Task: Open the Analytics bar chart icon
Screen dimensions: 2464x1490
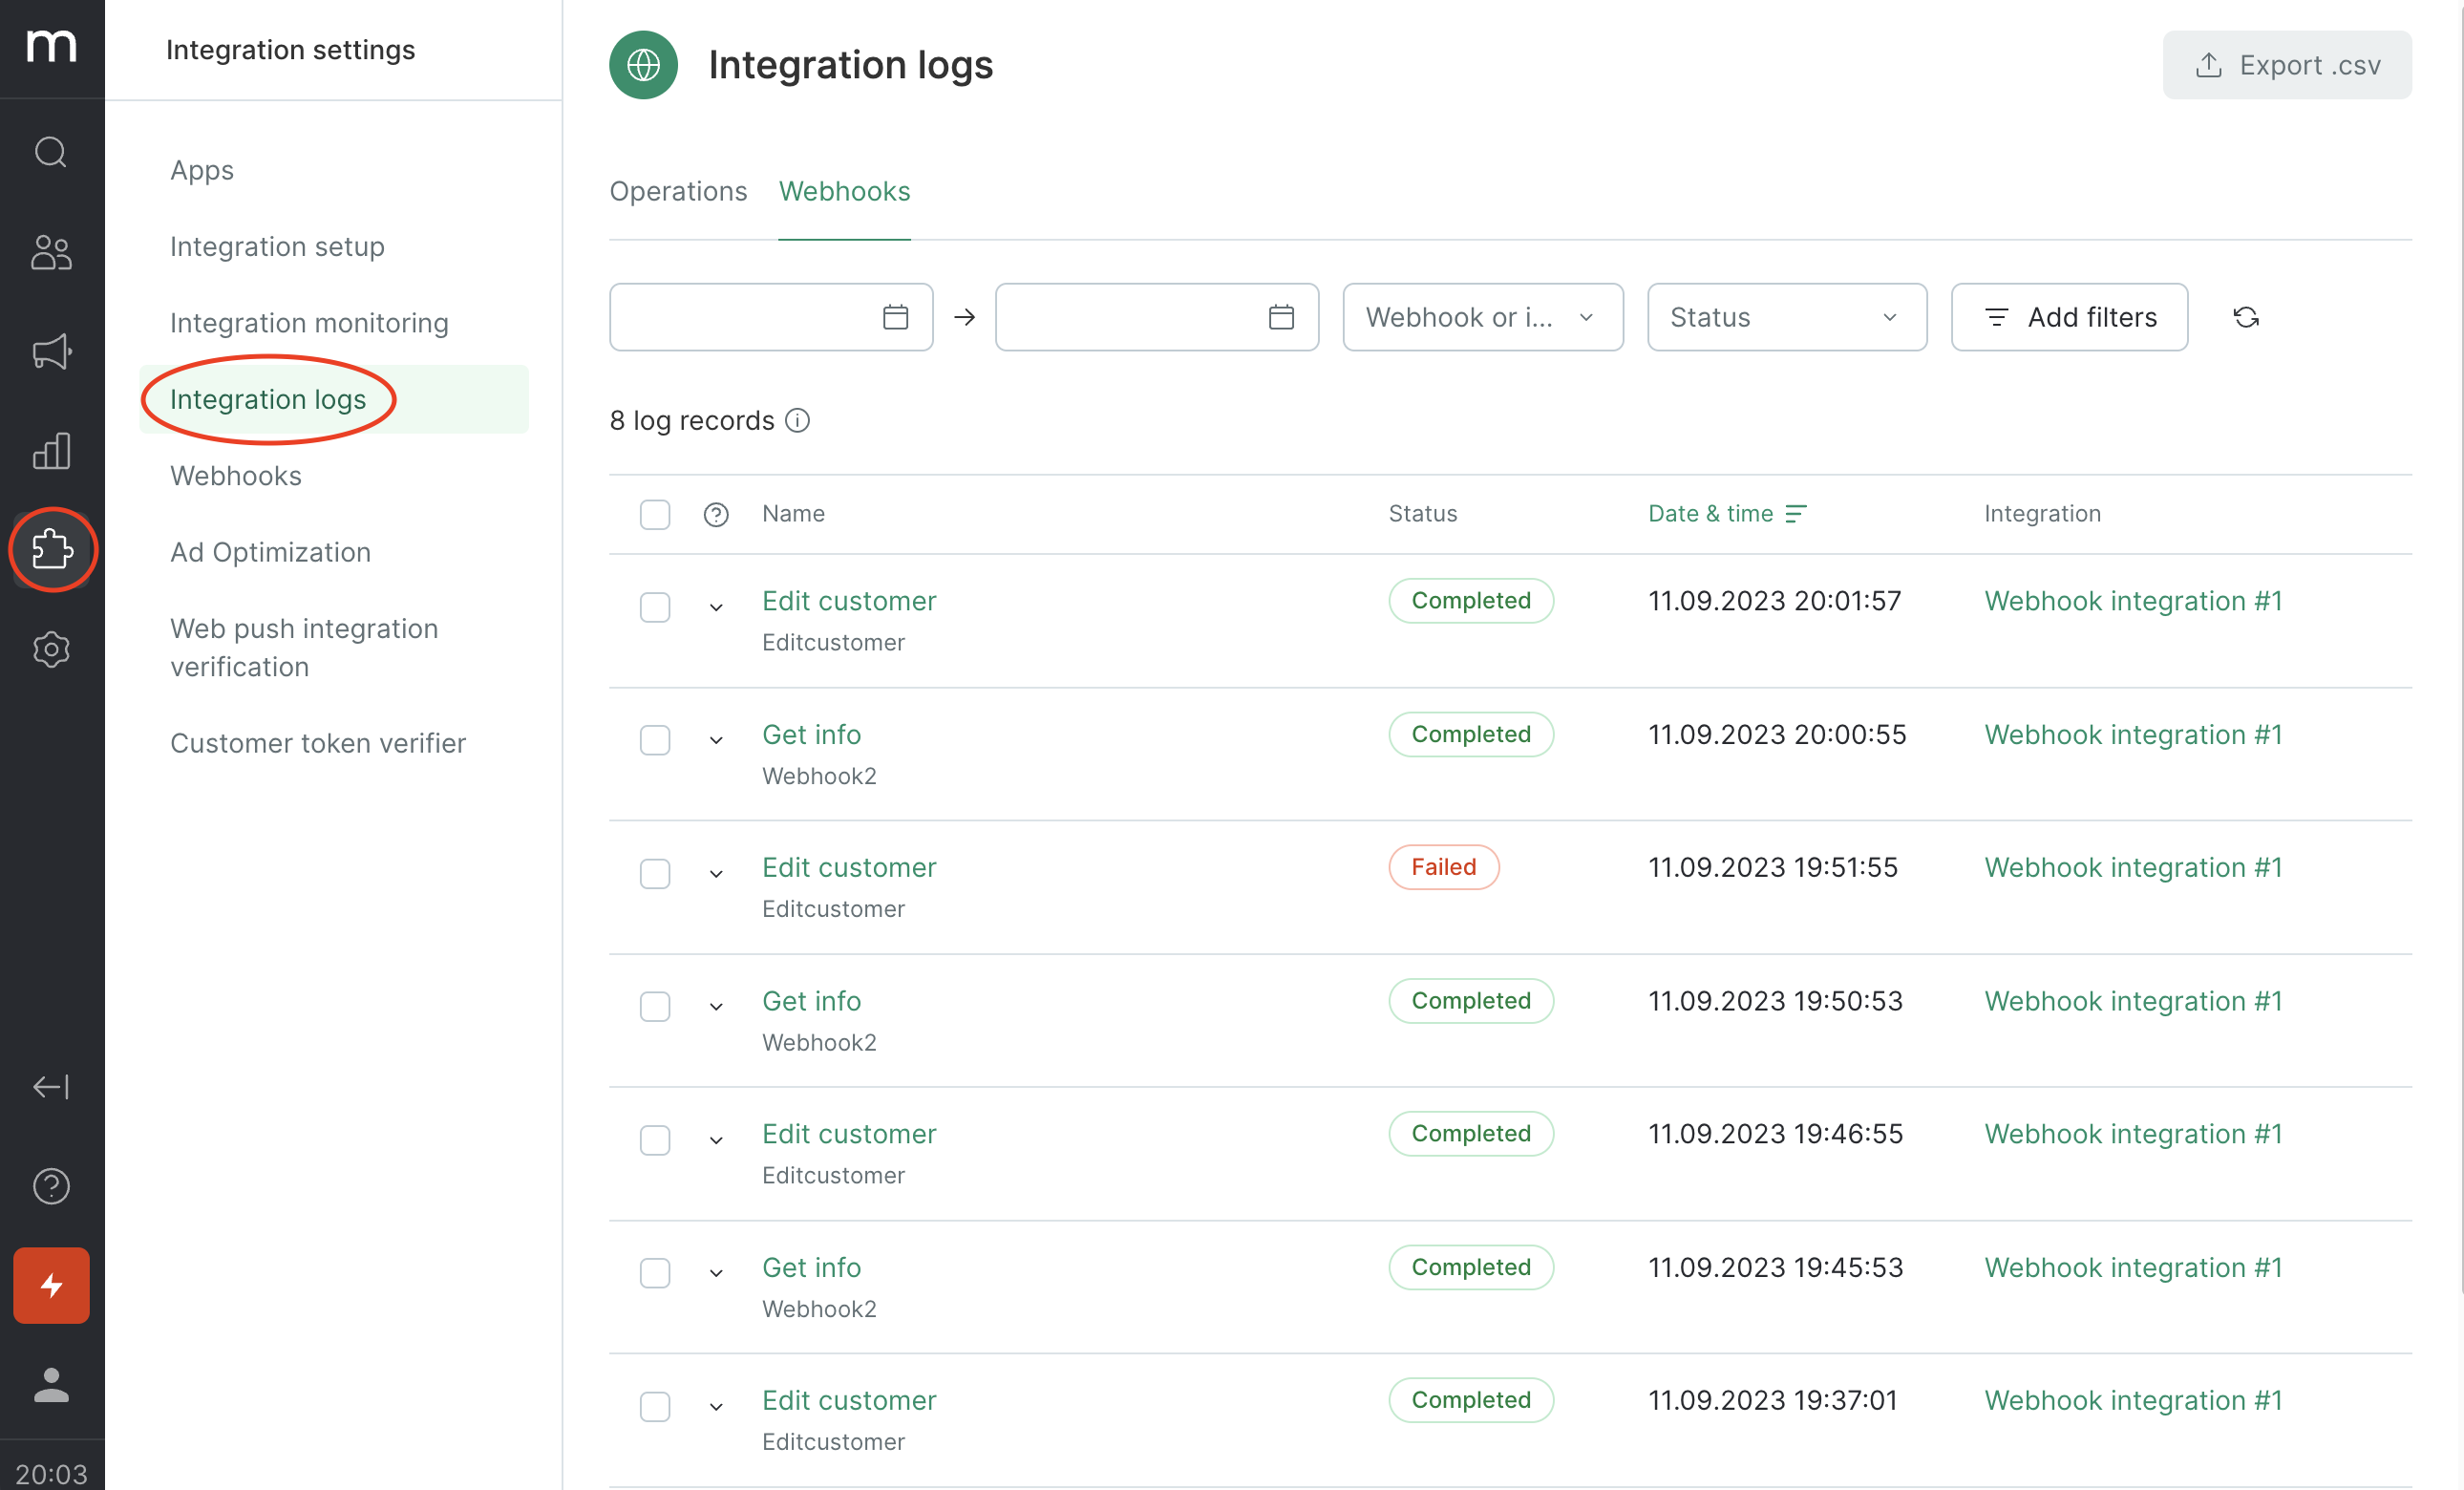Action: [51, 451]
